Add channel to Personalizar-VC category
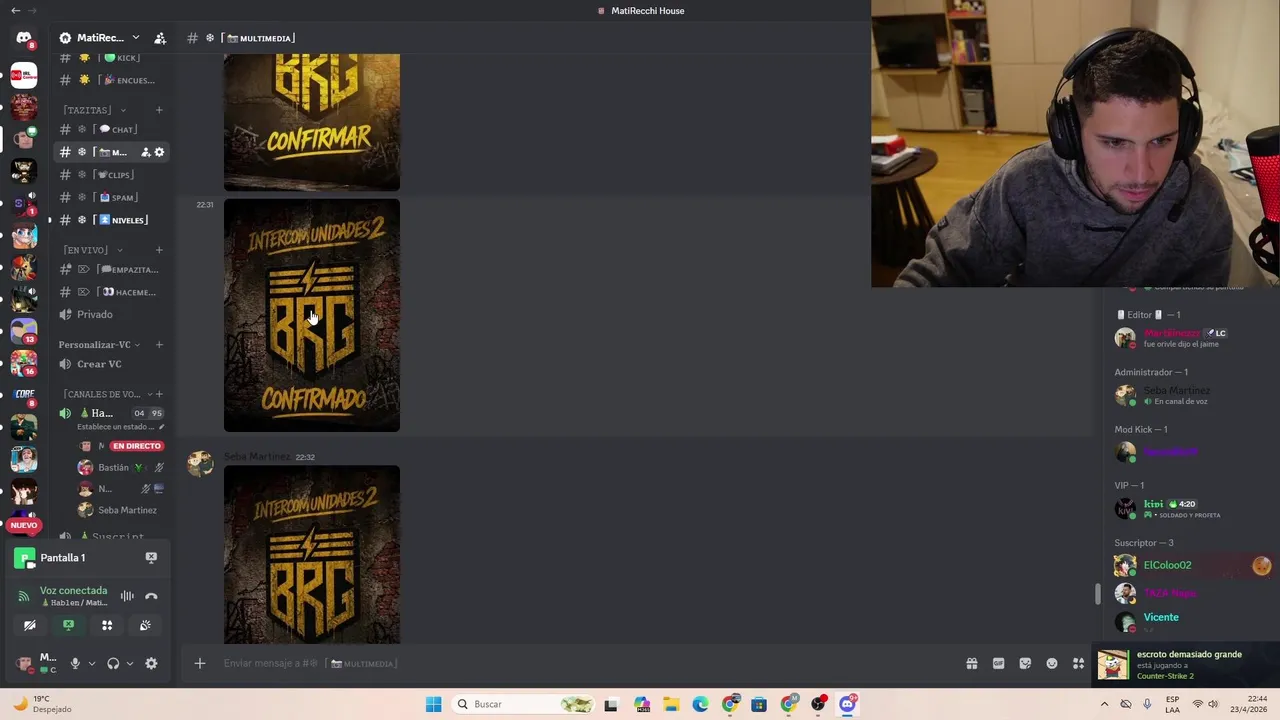Viewport: 1280px width, 720px height. point(159,345)
